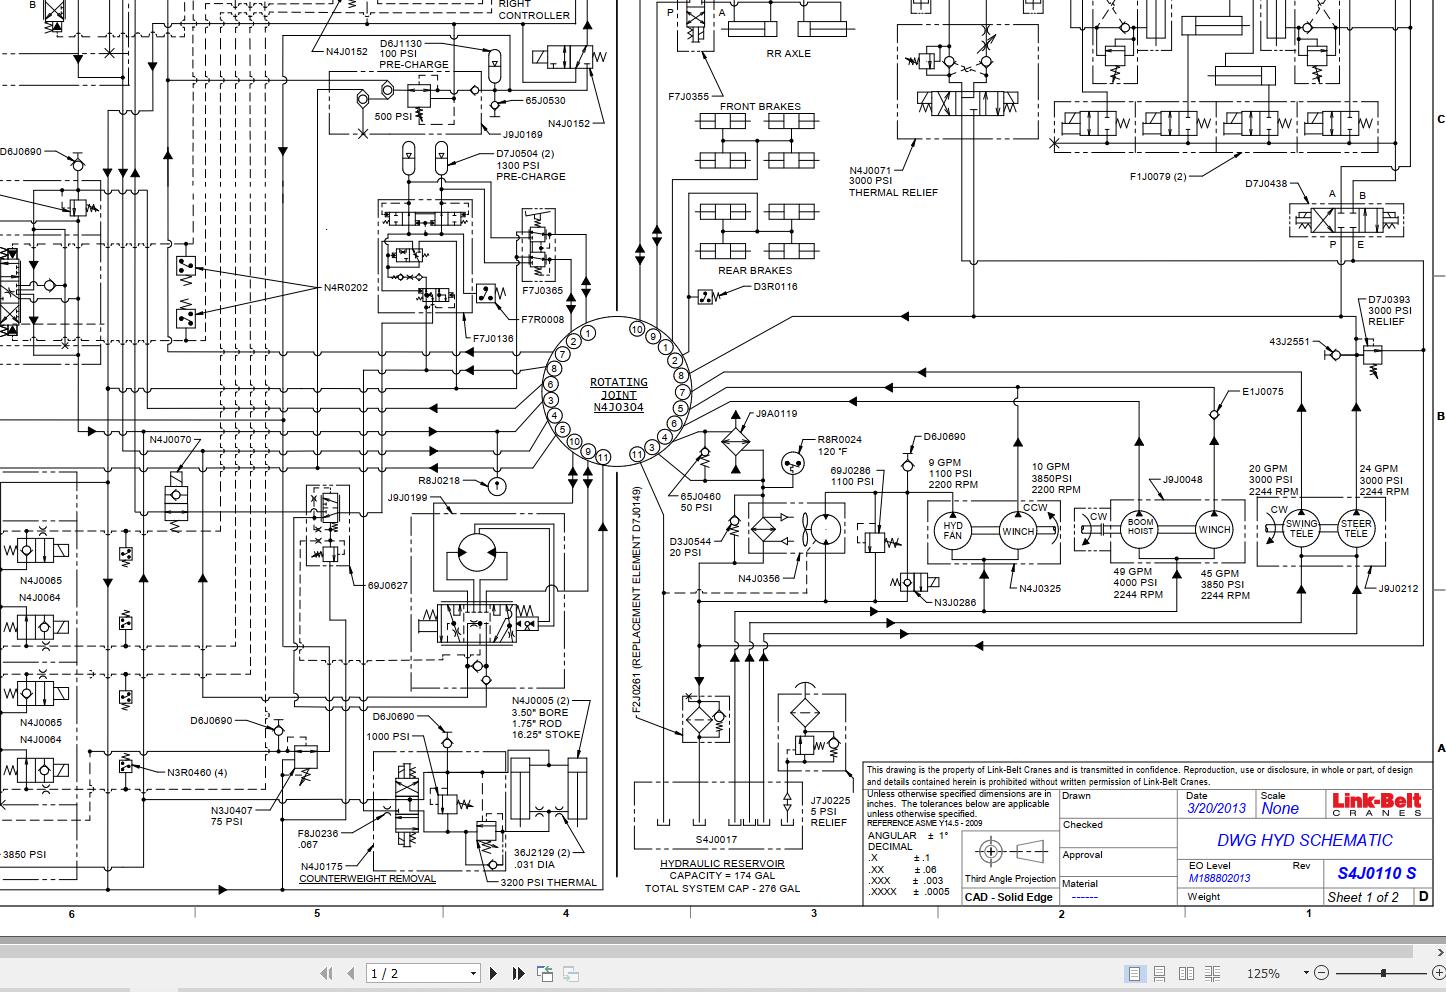Rotate the schematic clockwise
Screen dimensions: 1446x992
coord(570,973)
